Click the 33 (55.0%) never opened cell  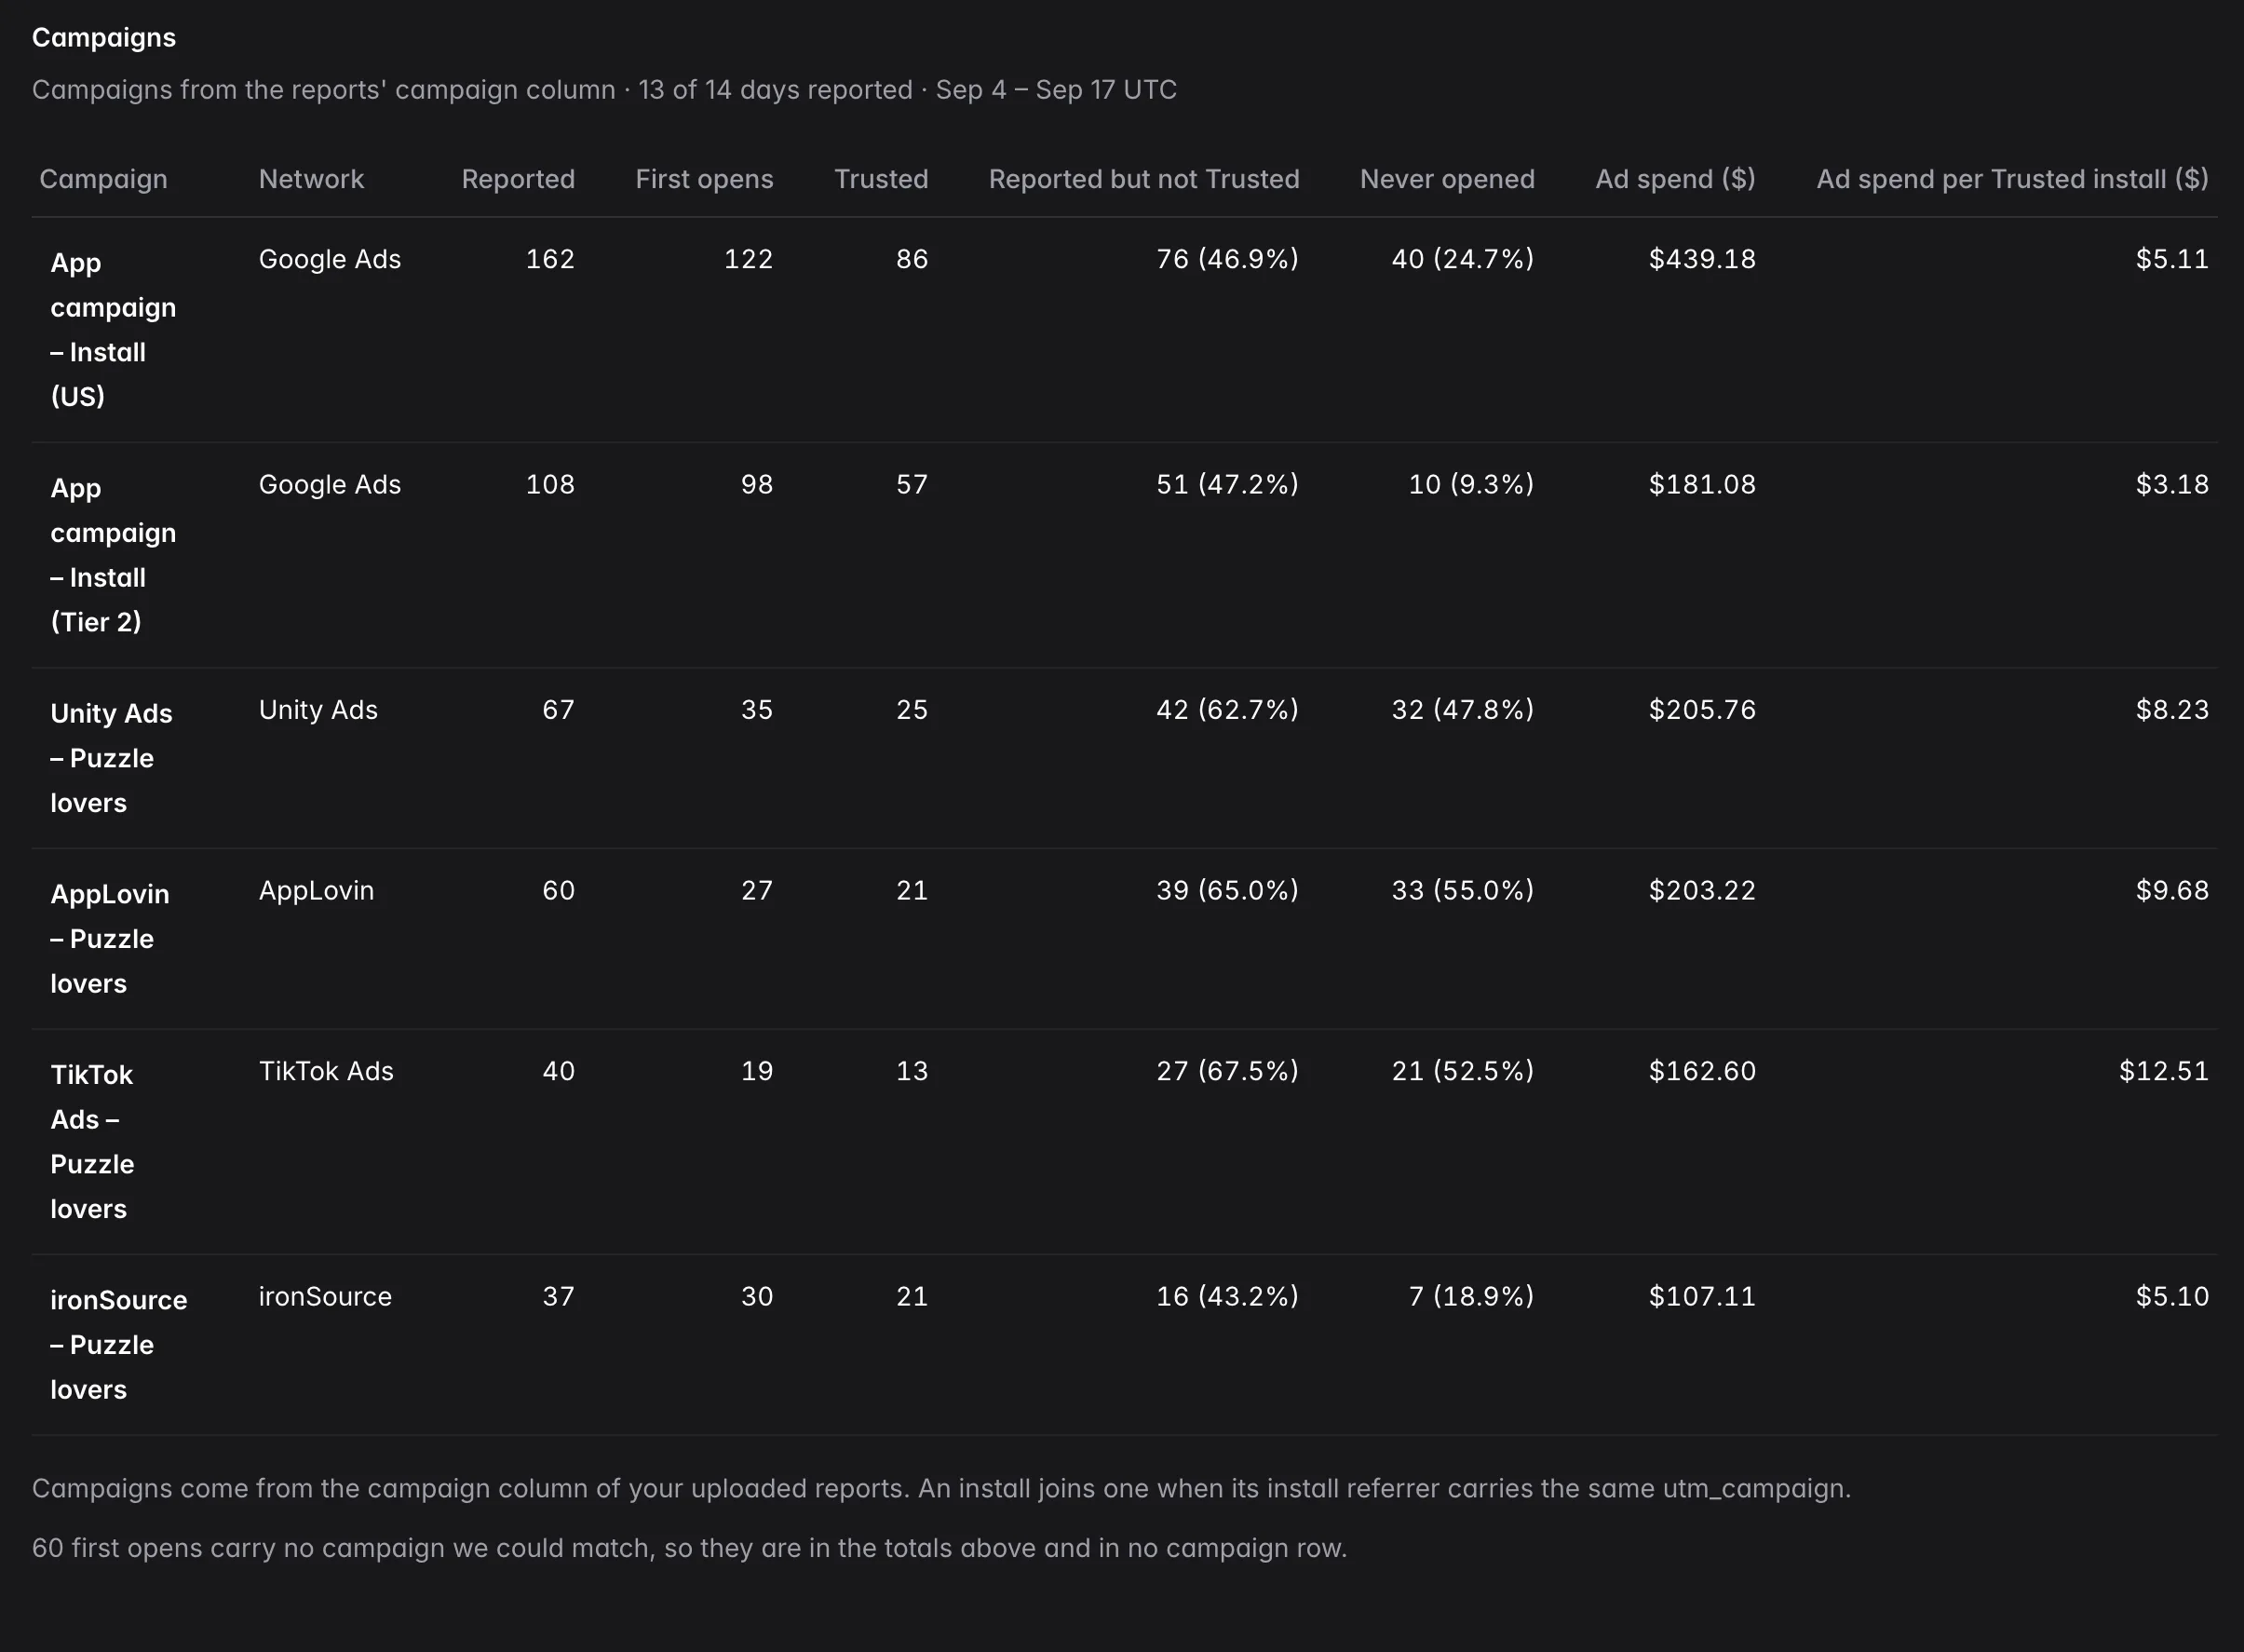pos(1462,890)
